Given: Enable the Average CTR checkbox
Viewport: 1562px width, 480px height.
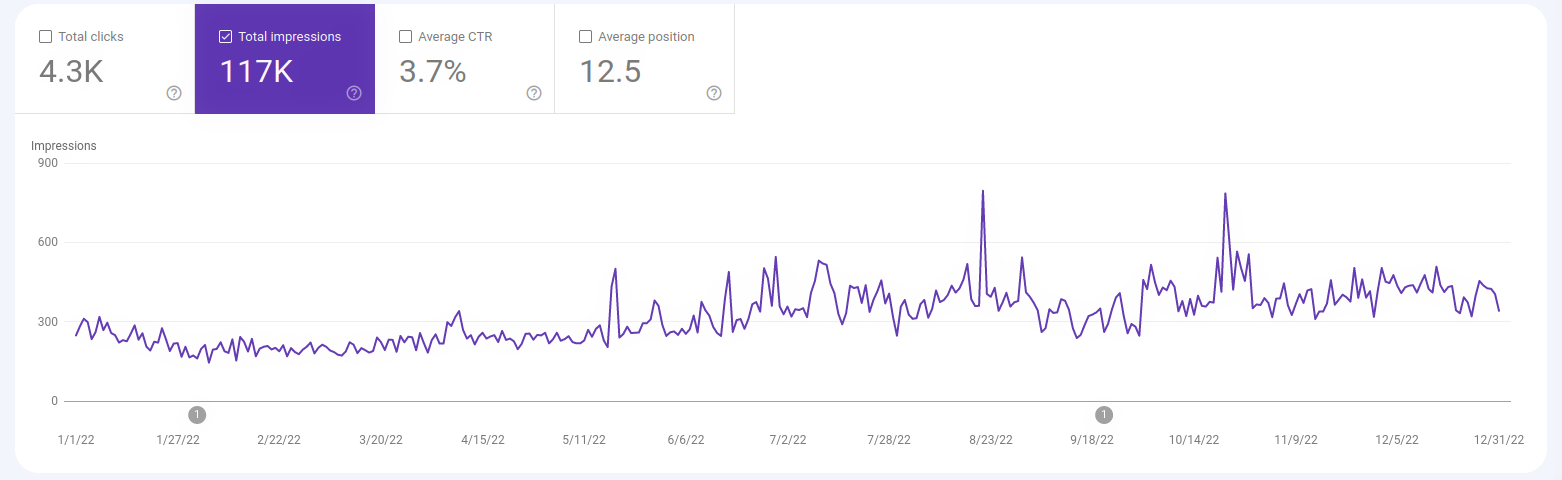Looking at the screenshot, I should tap(405, 37).
